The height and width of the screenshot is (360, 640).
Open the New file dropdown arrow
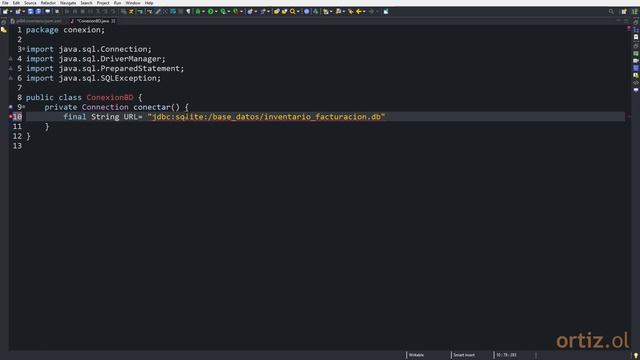11,11
